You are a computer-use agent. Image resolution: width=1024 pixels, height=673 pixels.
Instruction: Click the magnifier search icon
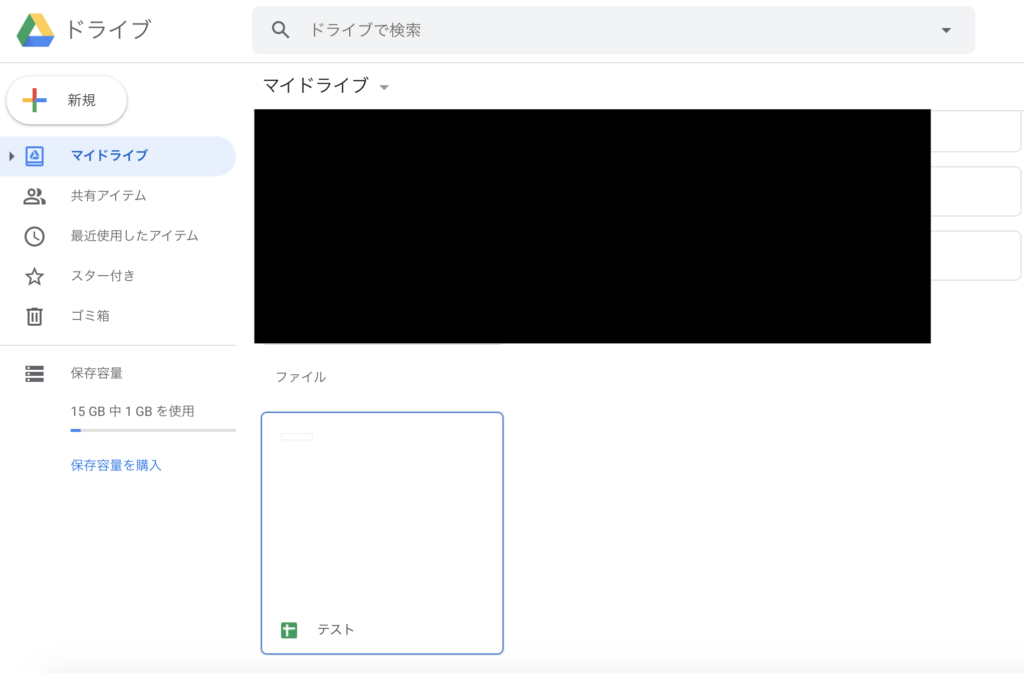(x=281, y=30)
